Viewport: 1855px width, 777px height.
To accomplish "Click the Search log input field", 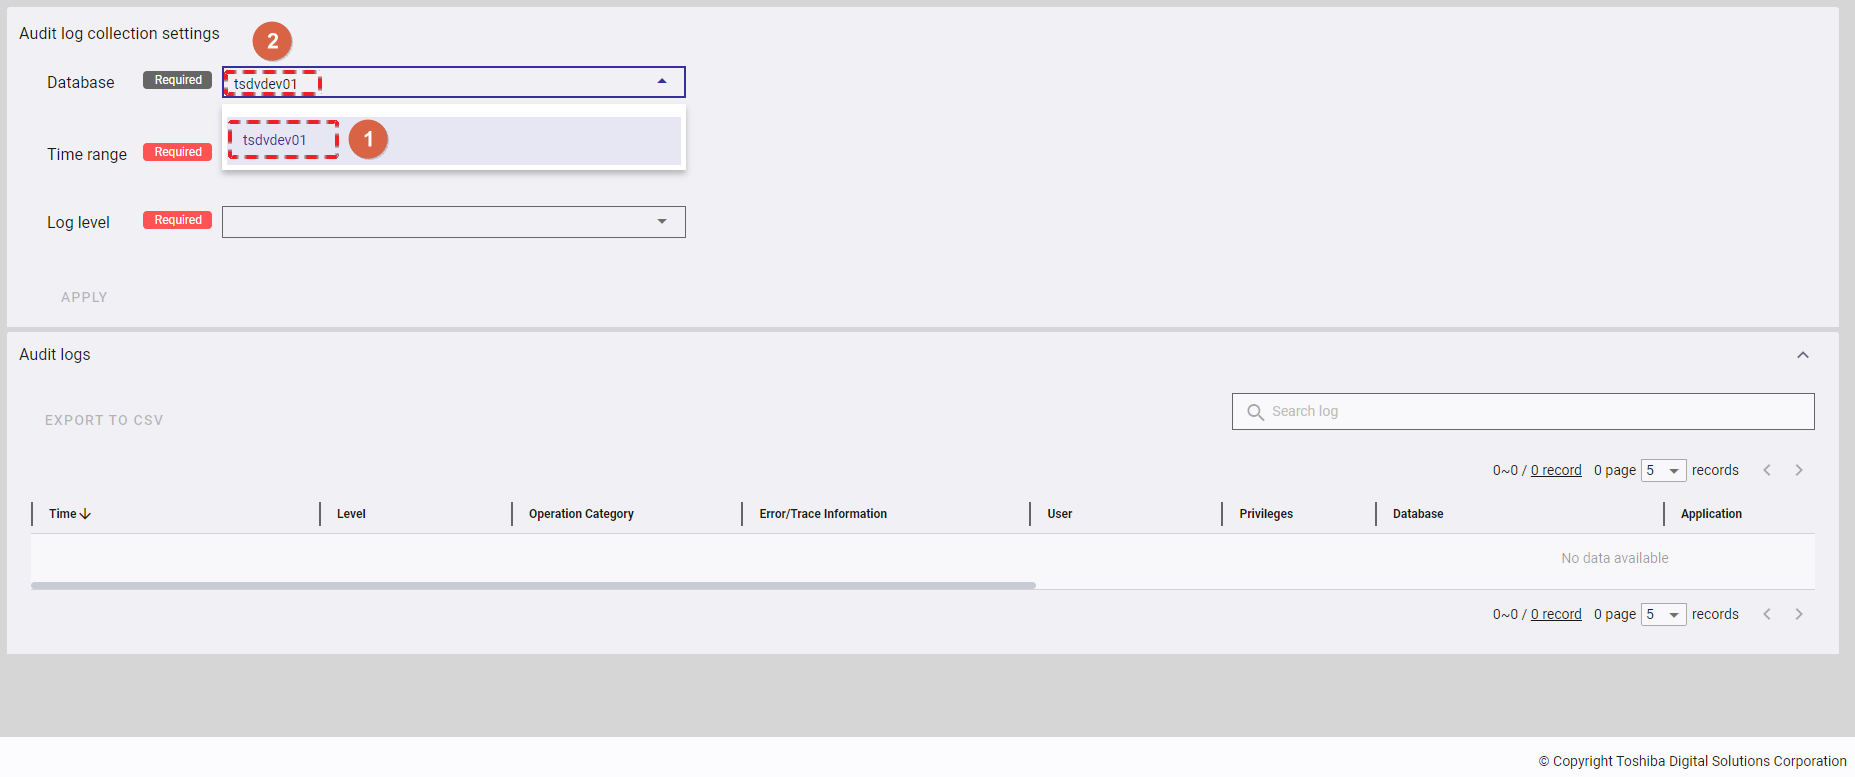I will (x=1536, y=411).
